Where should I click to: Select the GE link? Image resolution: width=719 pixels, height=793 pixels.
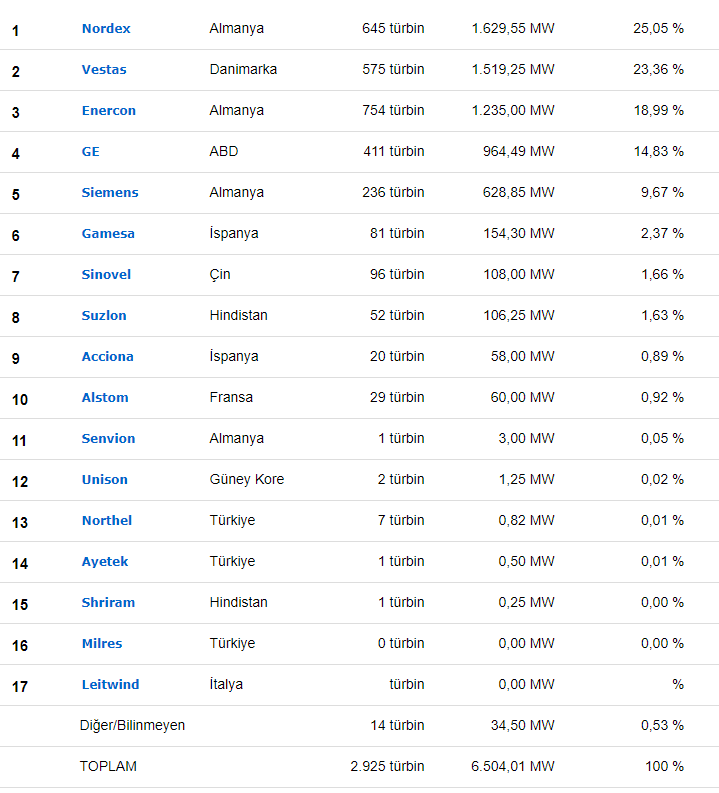[x=91, y=152]
